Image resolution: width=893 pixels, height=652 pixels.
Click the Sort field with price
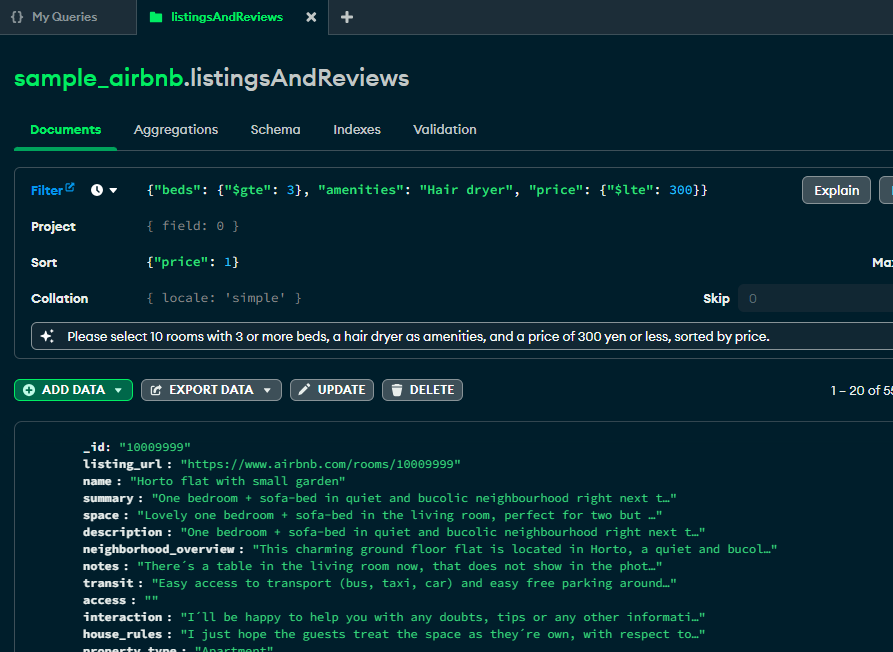tap(192, 262)
